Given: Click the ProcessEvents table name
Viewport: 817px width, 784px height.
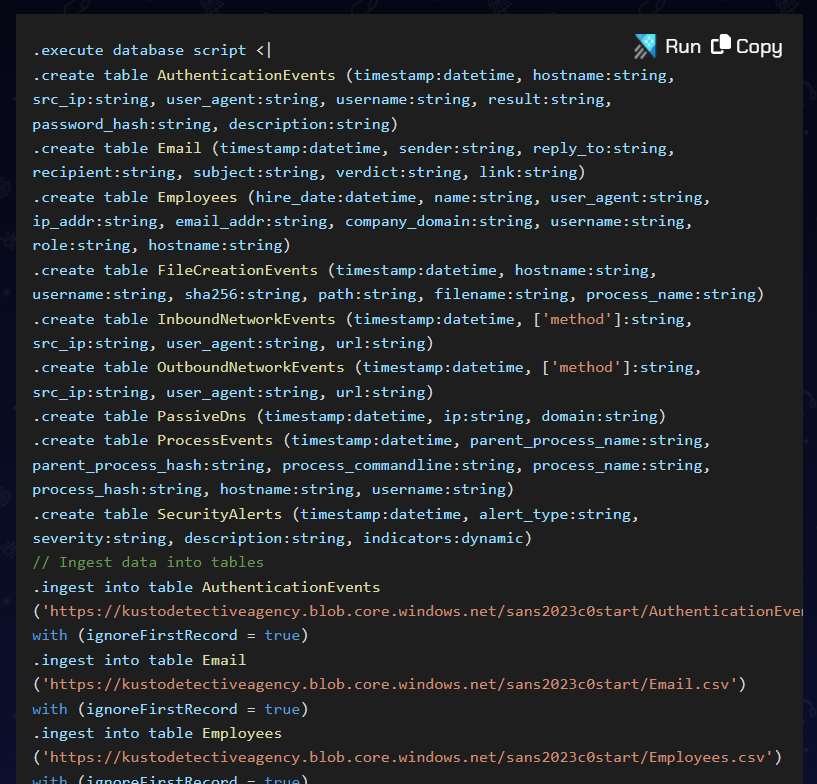Looking at the screenshot, I should (x=215, y=441).
